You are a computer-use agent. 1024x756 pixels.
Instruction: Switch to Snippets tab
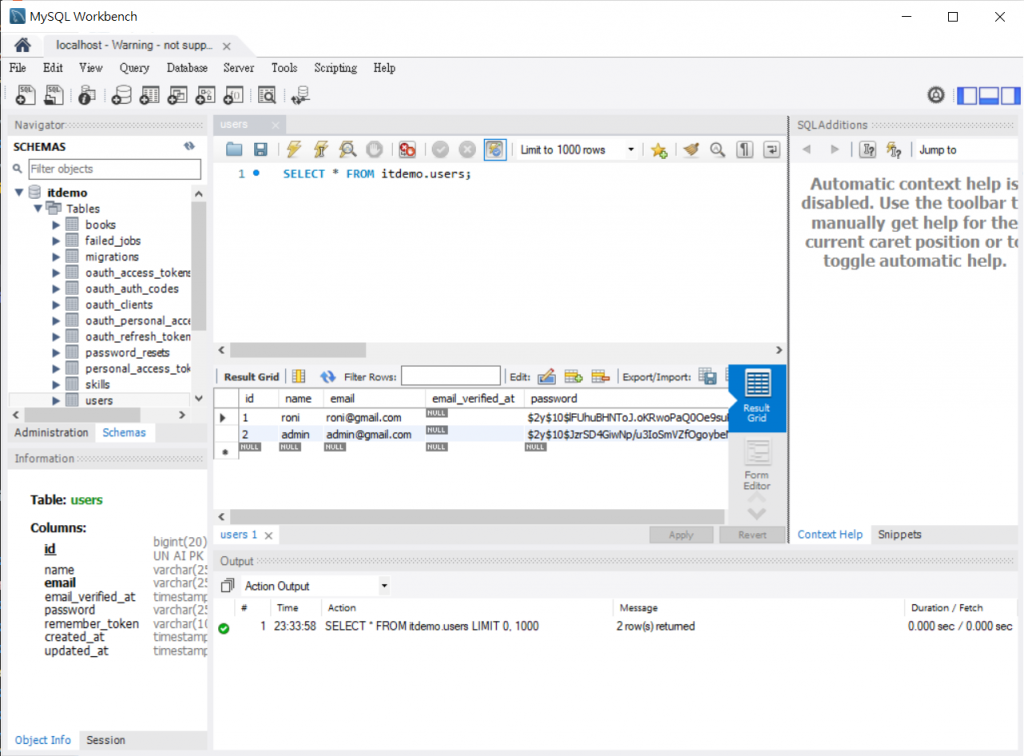coord(899,534)
